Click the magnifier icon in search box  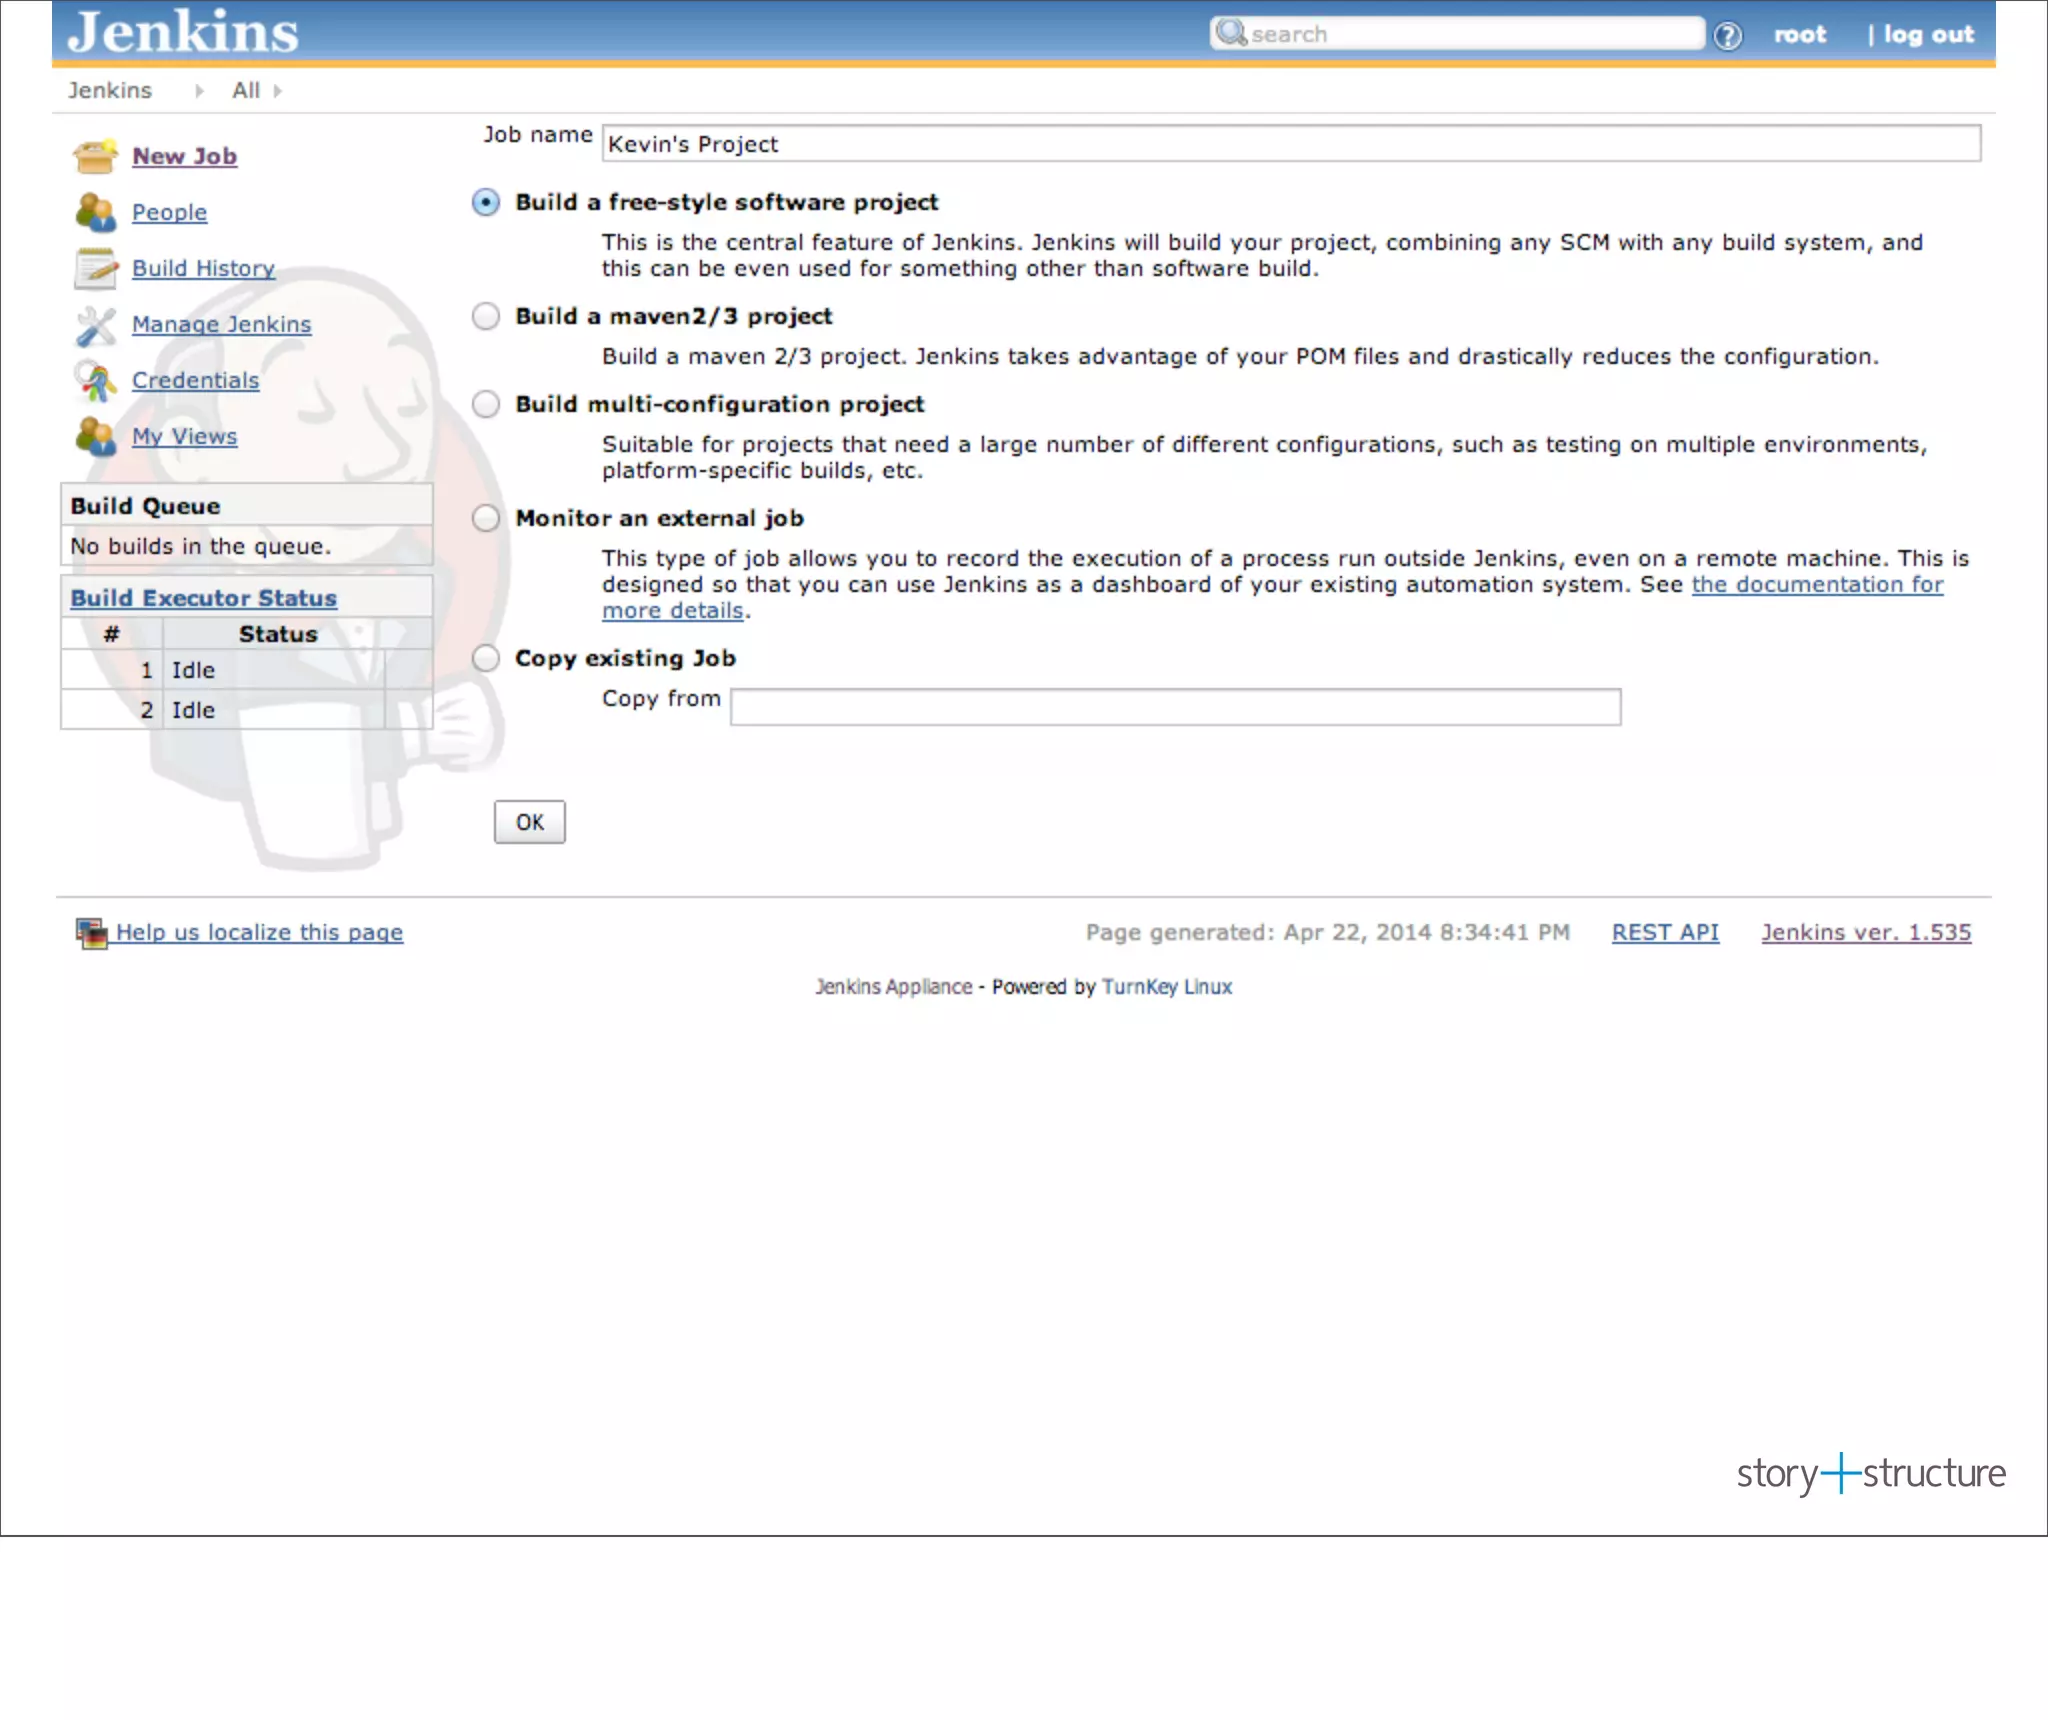(x=1231, y=33)
